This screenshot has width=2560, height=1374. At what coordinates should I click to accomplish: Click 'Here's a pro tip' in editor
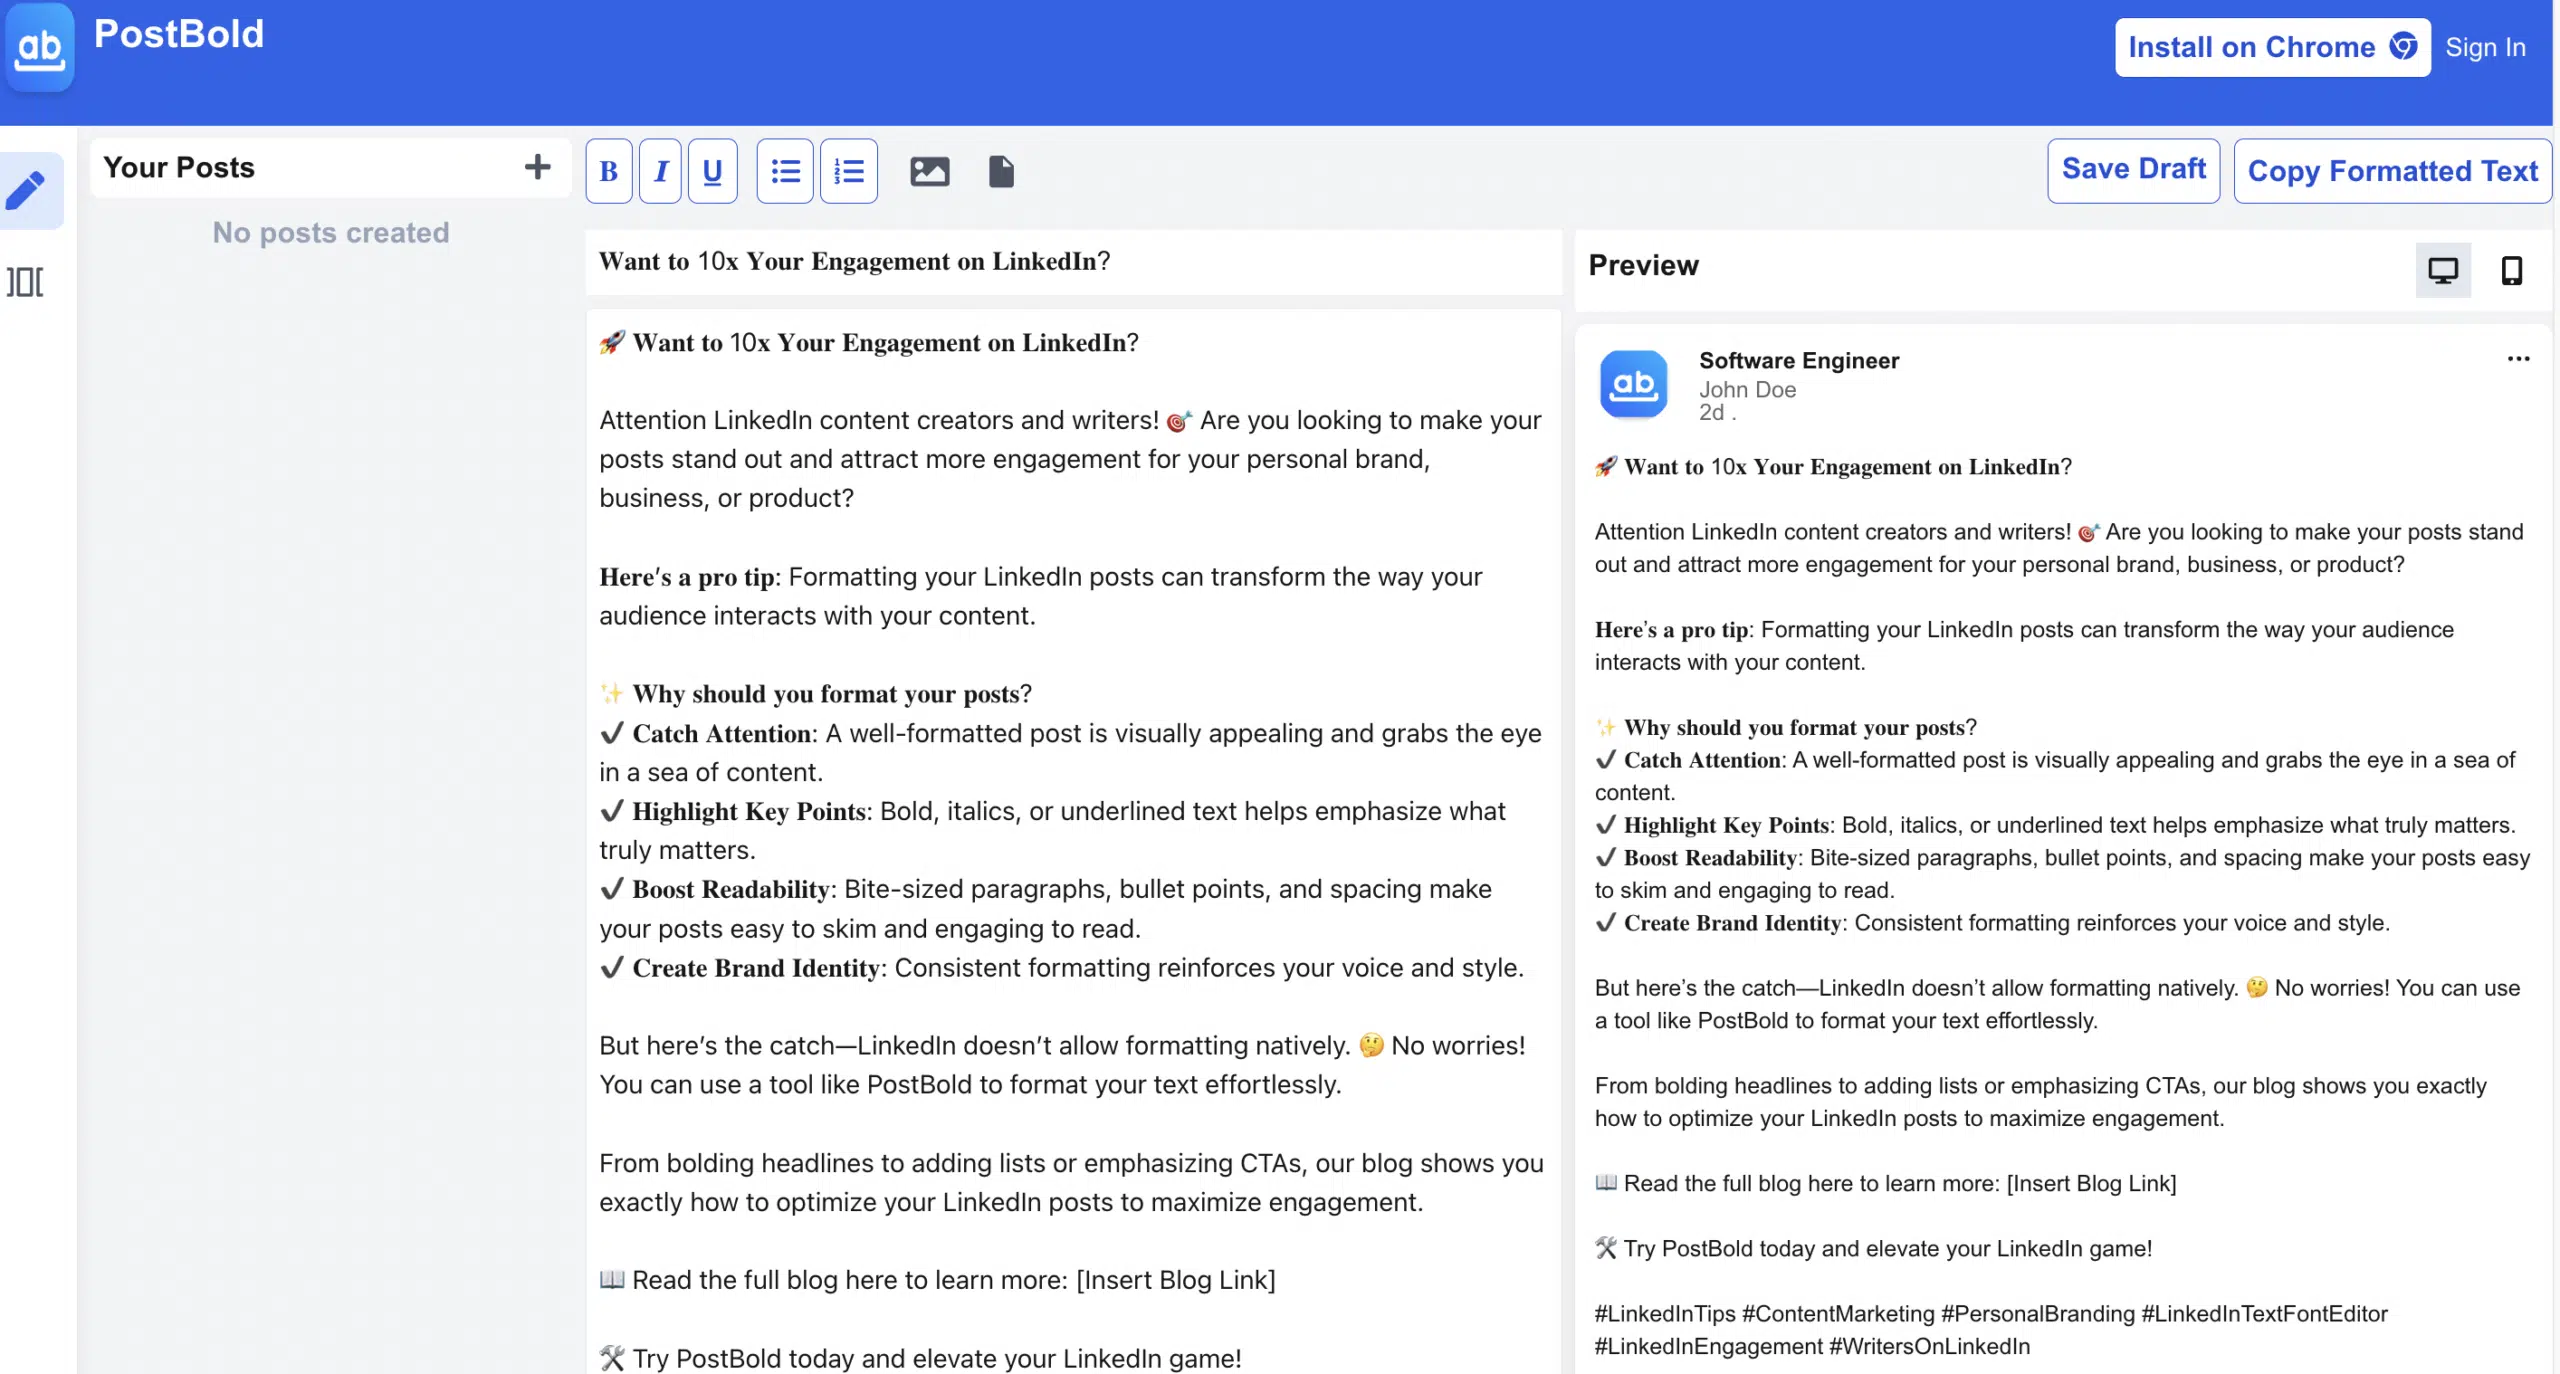(687, 578)
